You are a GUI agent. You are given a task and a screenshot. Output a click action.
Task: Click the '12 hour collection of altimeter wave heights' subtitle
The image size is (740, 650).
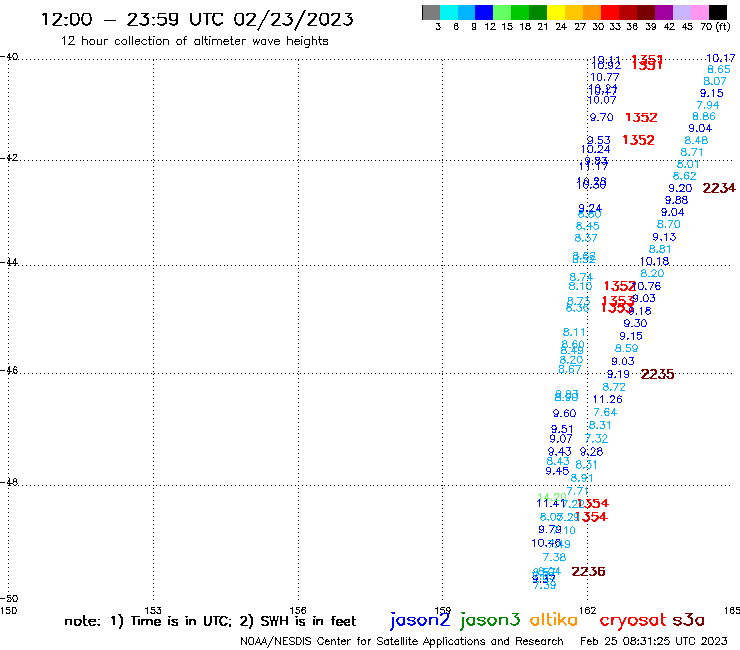coord(194,41)
